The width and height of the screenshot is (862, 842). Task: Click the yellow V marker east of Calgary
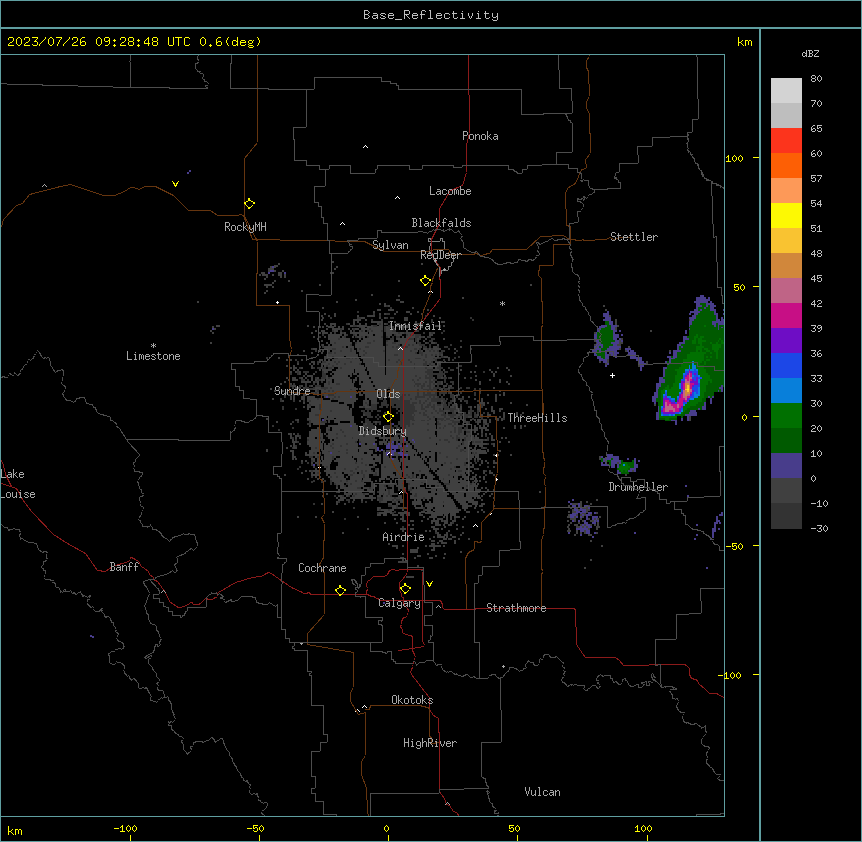pyautogui.click(x=429, y=584)
